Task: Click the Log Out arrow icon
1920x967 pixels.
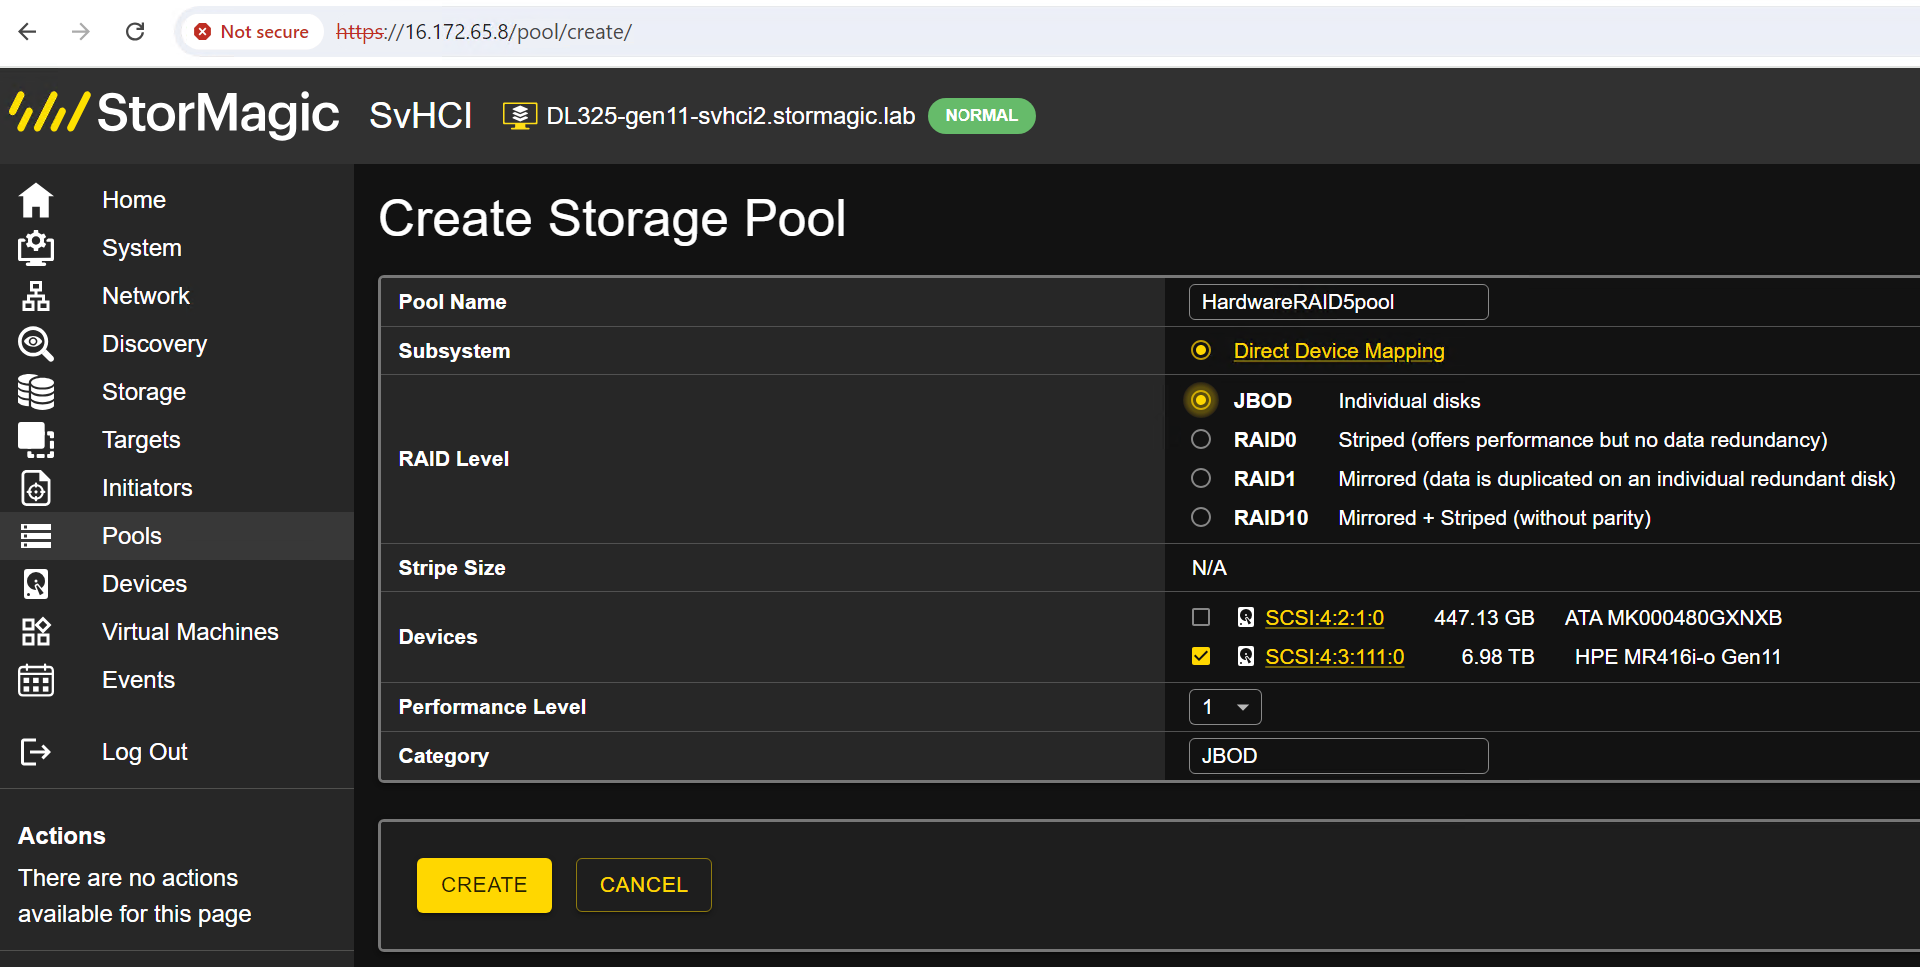Action: coord(36,752)
